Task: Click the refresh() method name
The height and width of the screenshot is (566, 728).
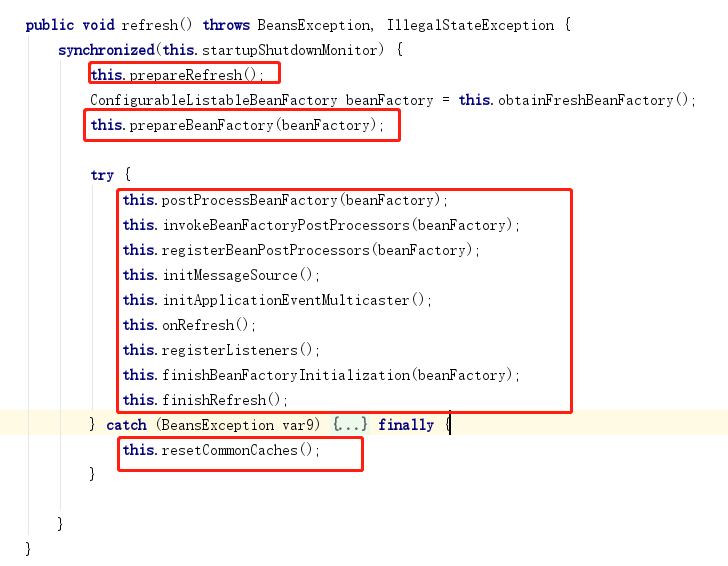Action: pos(156,25)
